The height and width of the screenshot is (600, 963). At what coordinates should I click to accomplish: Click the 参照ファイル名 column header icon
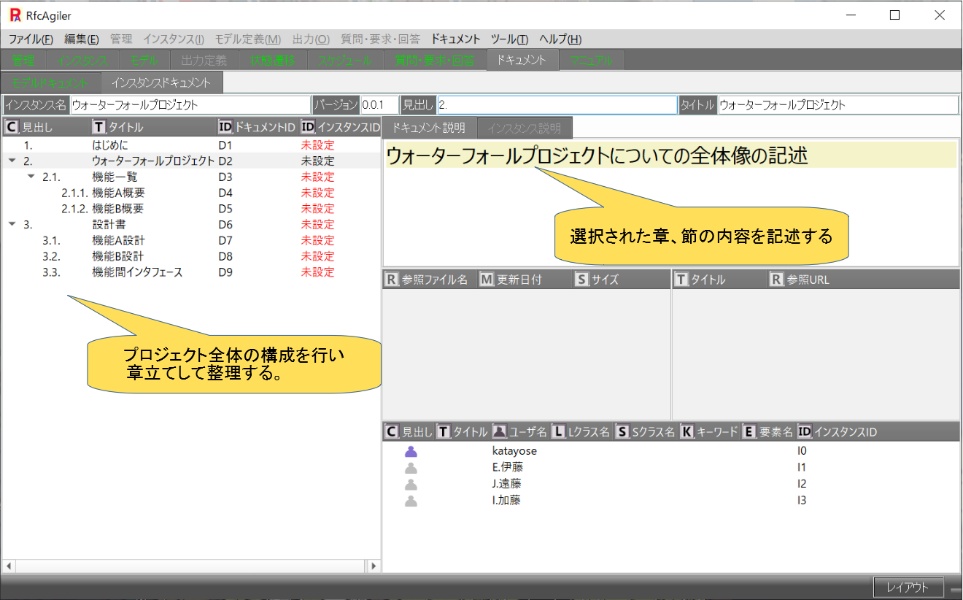[391, 280]
